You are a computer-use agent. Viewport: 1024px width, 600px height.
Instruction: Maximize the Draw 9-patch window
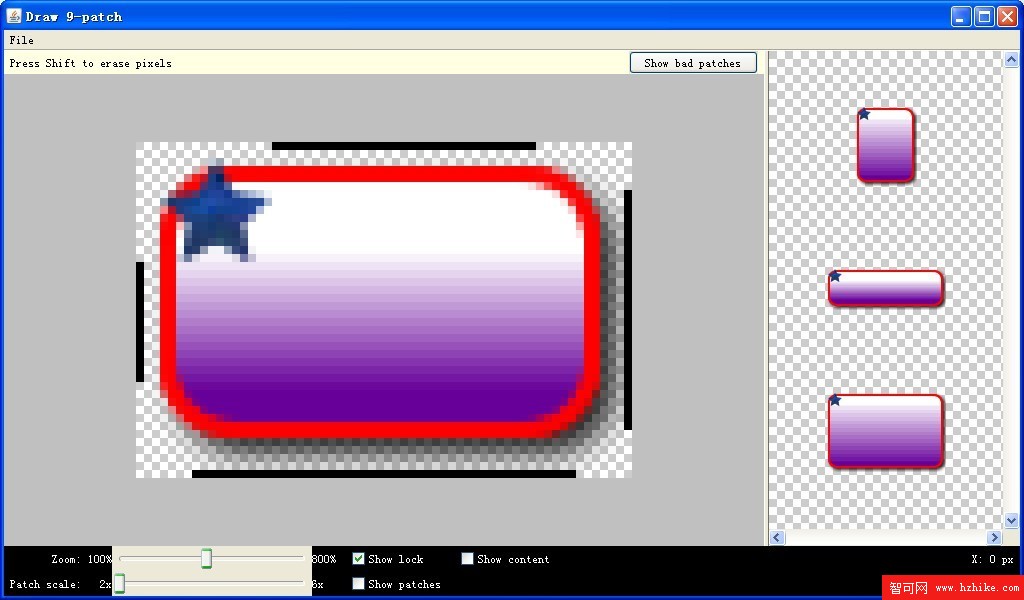(984, 16)
